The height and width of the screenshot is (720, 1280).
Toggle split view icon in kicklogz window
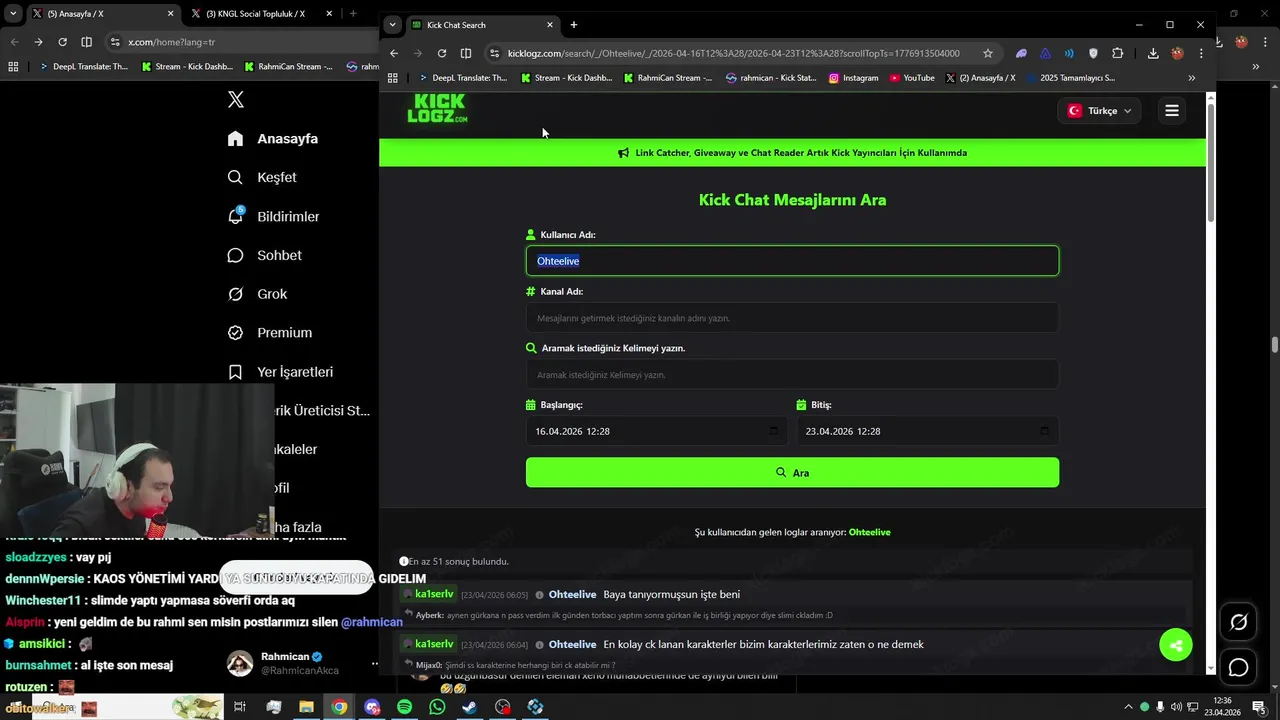[466, 53]
